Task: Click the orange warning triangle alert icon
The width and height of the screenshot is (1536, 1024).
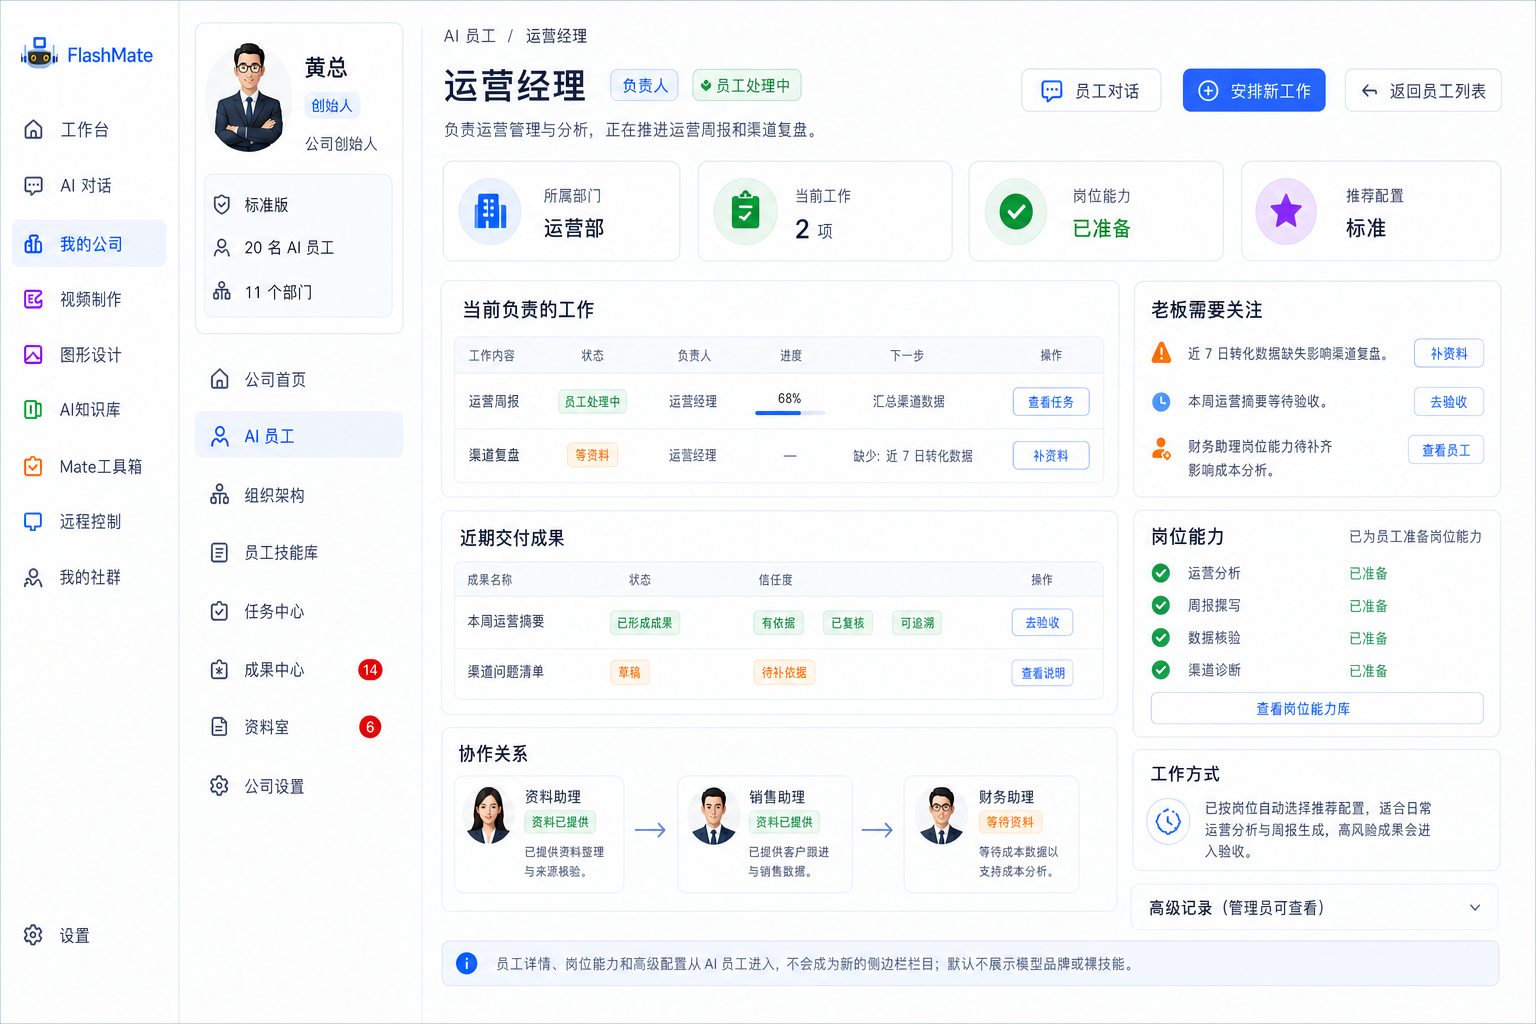Action: pyautogui.click(x=1161, y=353)
